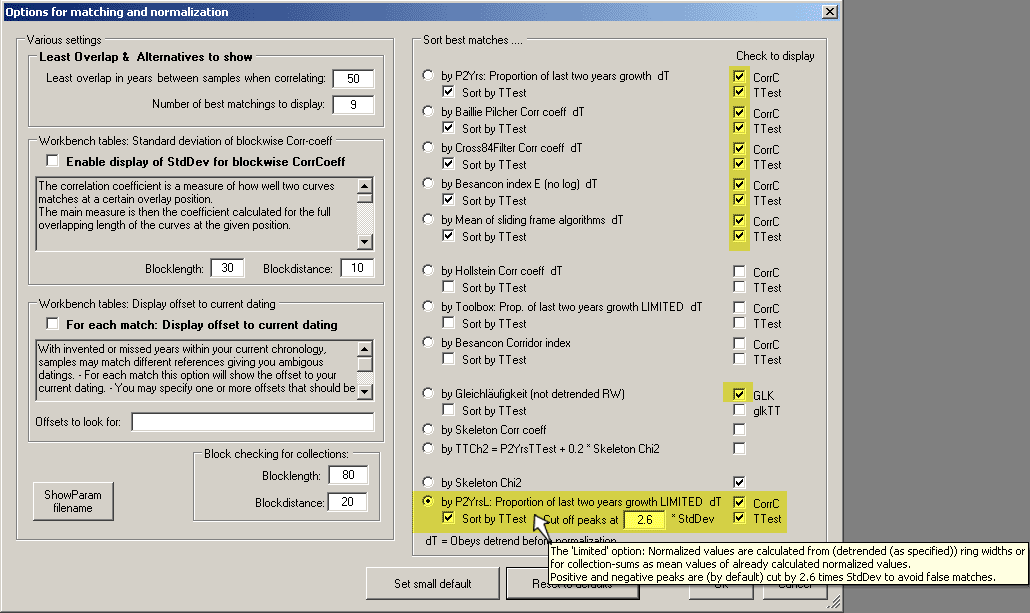Check TTest display for Toolbox LIMITED row
The height and width of the screenshot is (613, 1030).
click(x=740, y=323)
